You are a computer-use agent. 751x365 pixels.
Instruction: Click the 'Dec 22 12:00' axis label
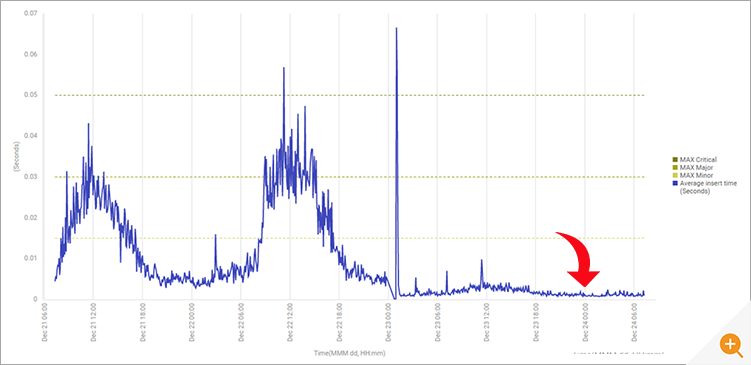(x=290, y=321)
